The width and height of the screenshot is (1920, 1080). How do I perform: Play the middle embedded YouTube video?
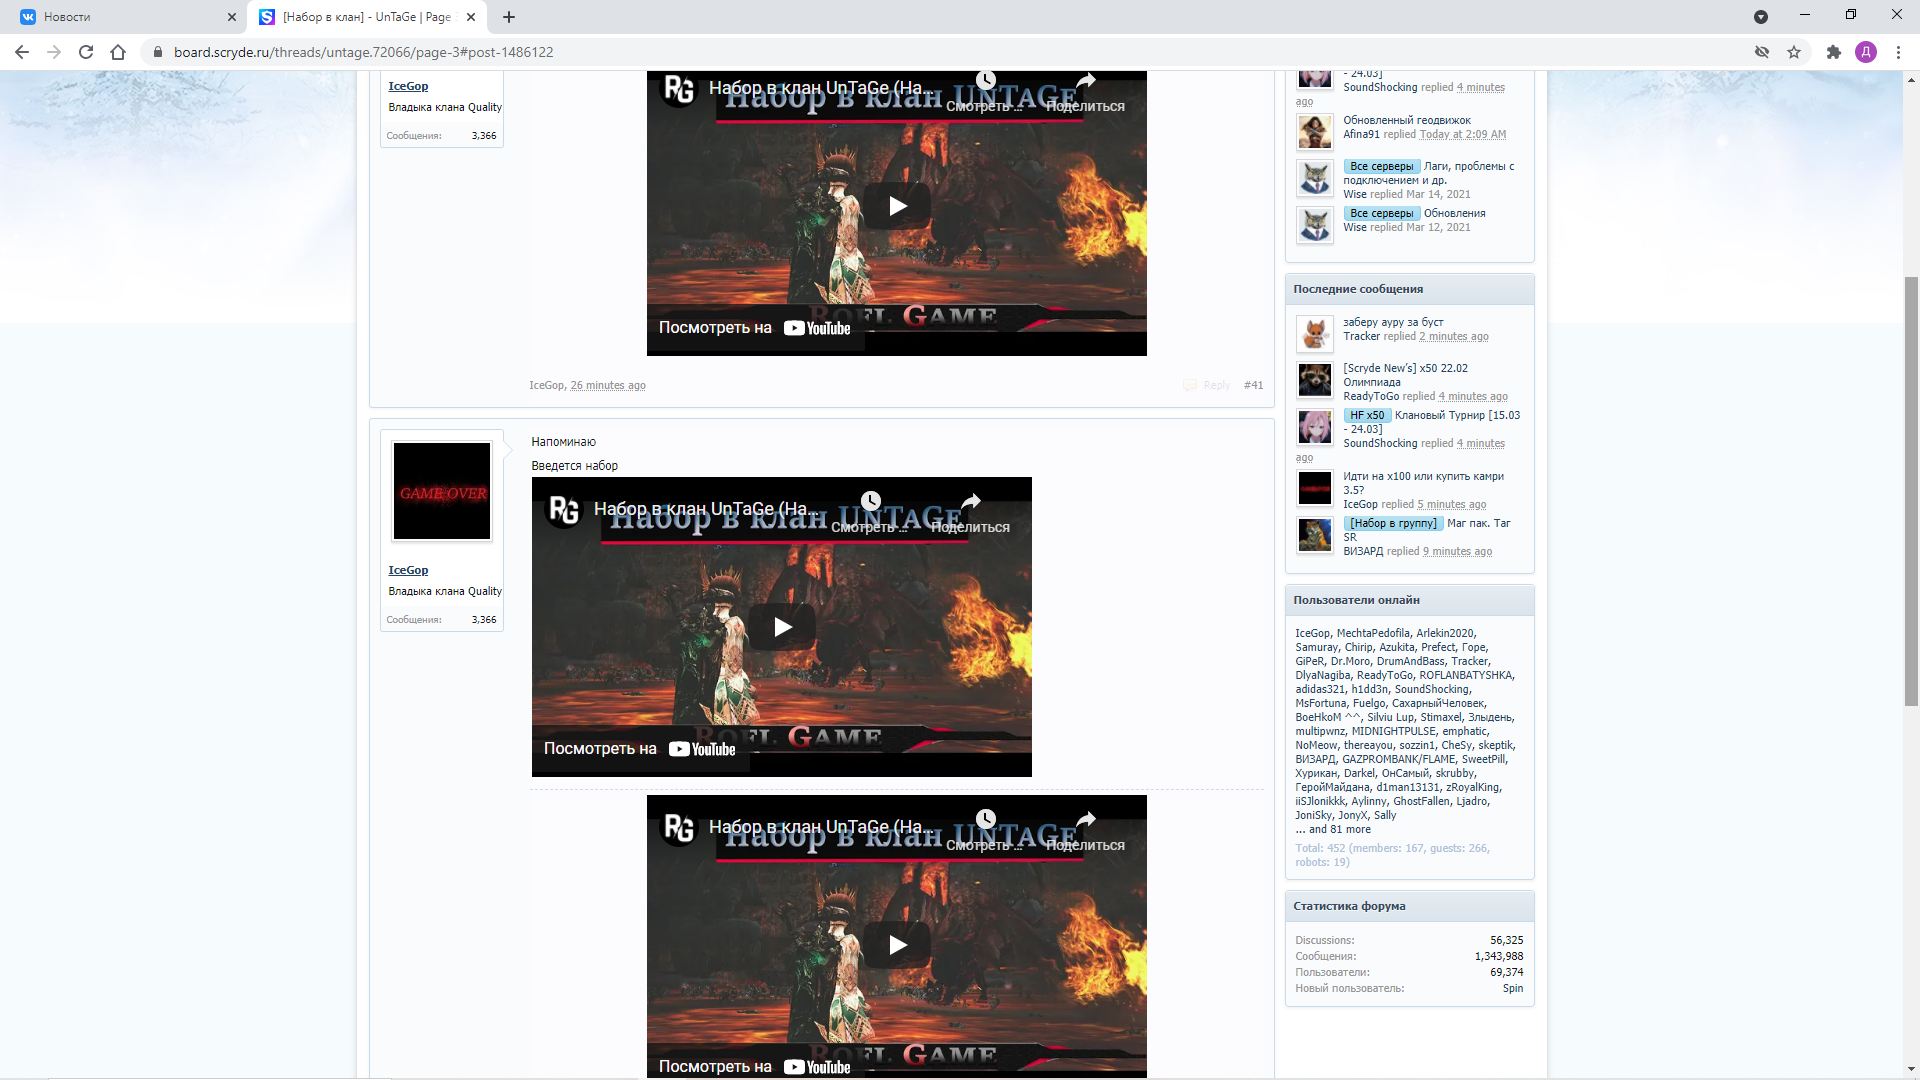(782, 627)
